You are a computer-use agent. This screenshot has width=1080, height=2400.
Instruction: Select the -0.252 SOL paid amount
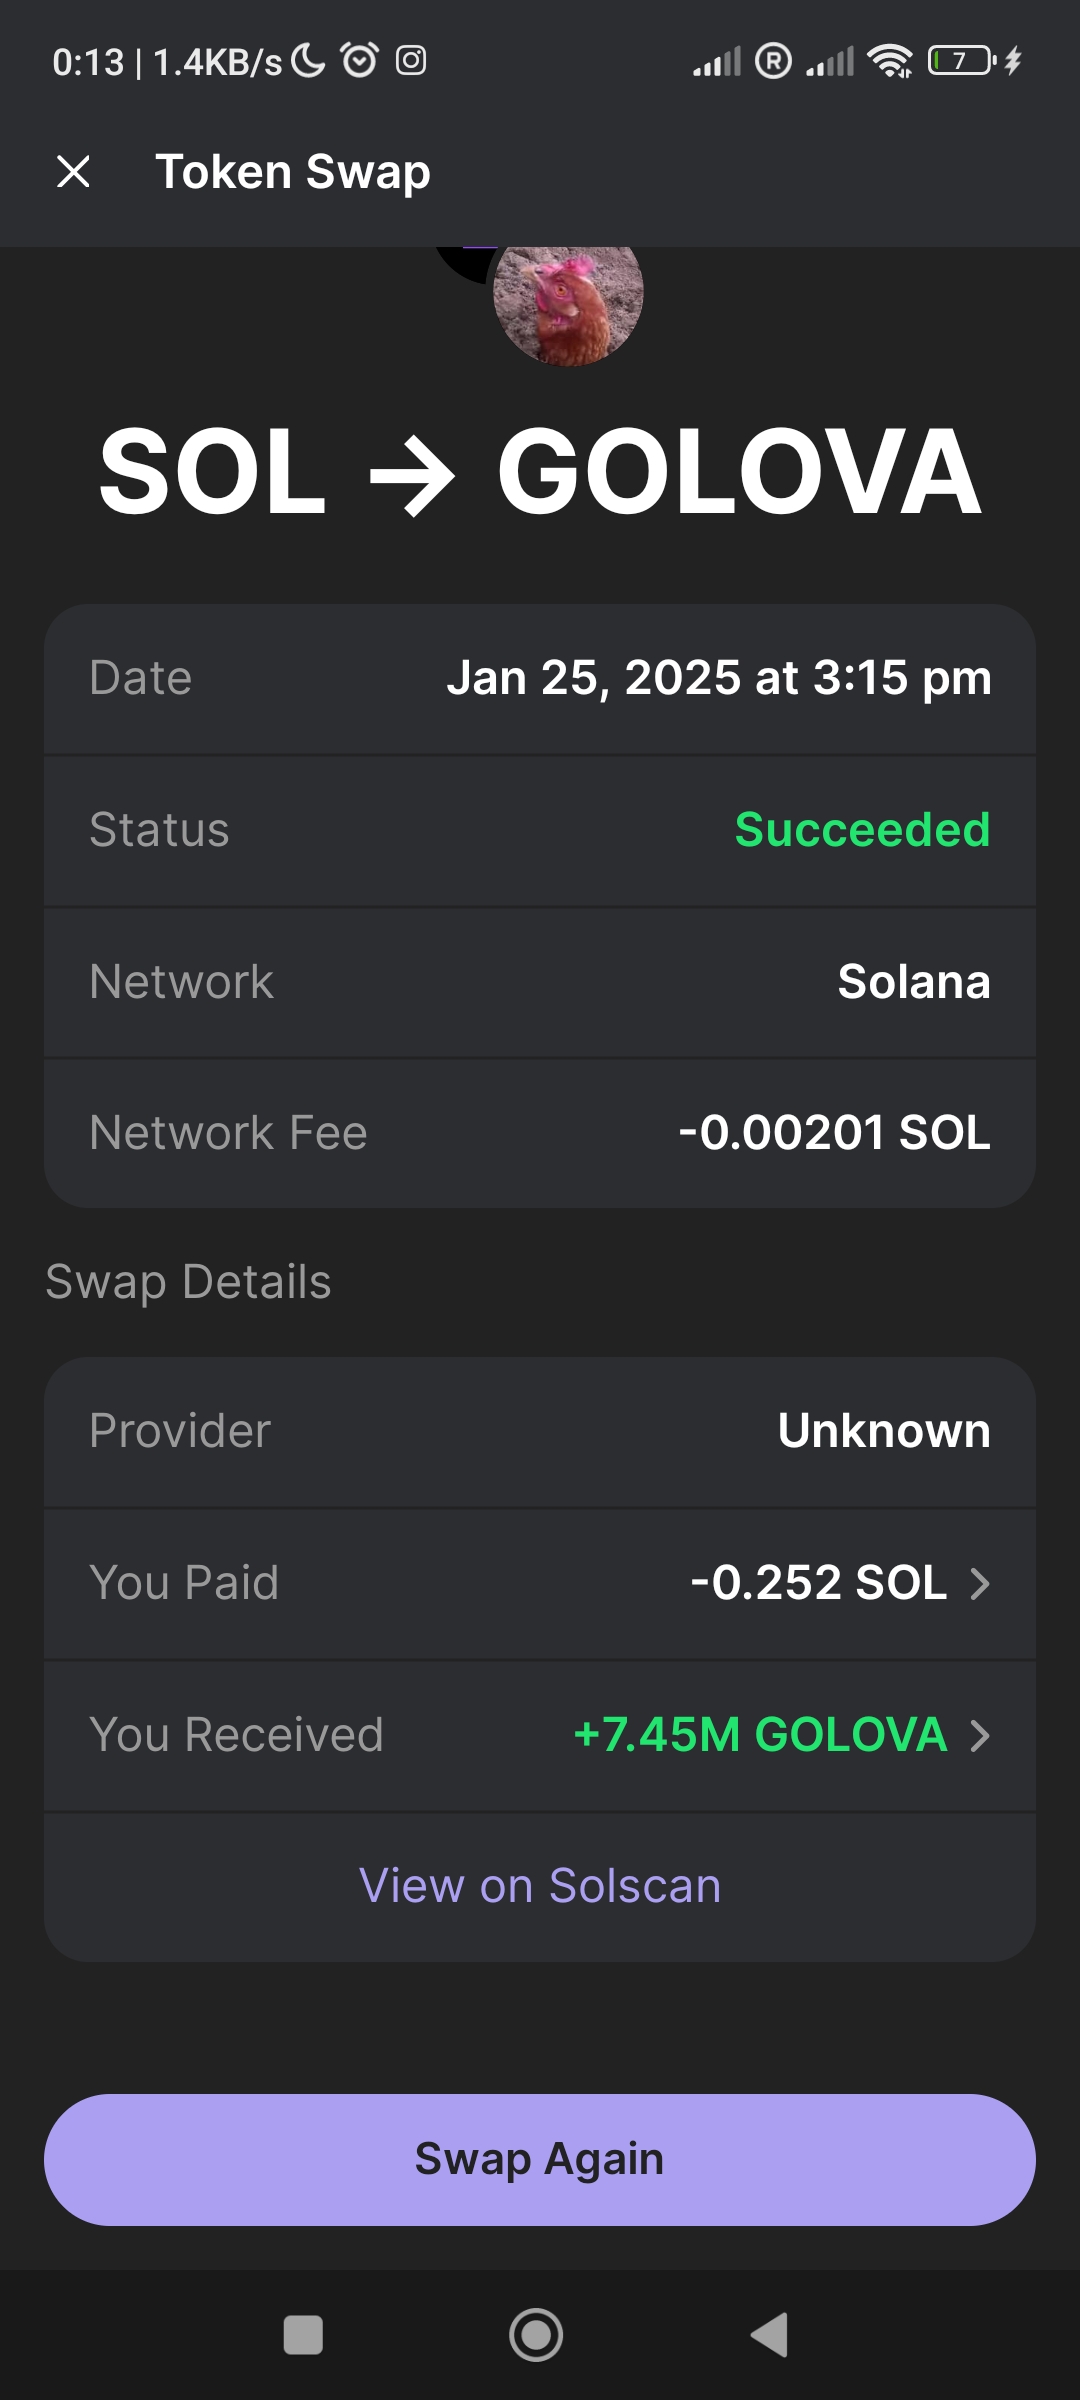tap(819, 1583)
